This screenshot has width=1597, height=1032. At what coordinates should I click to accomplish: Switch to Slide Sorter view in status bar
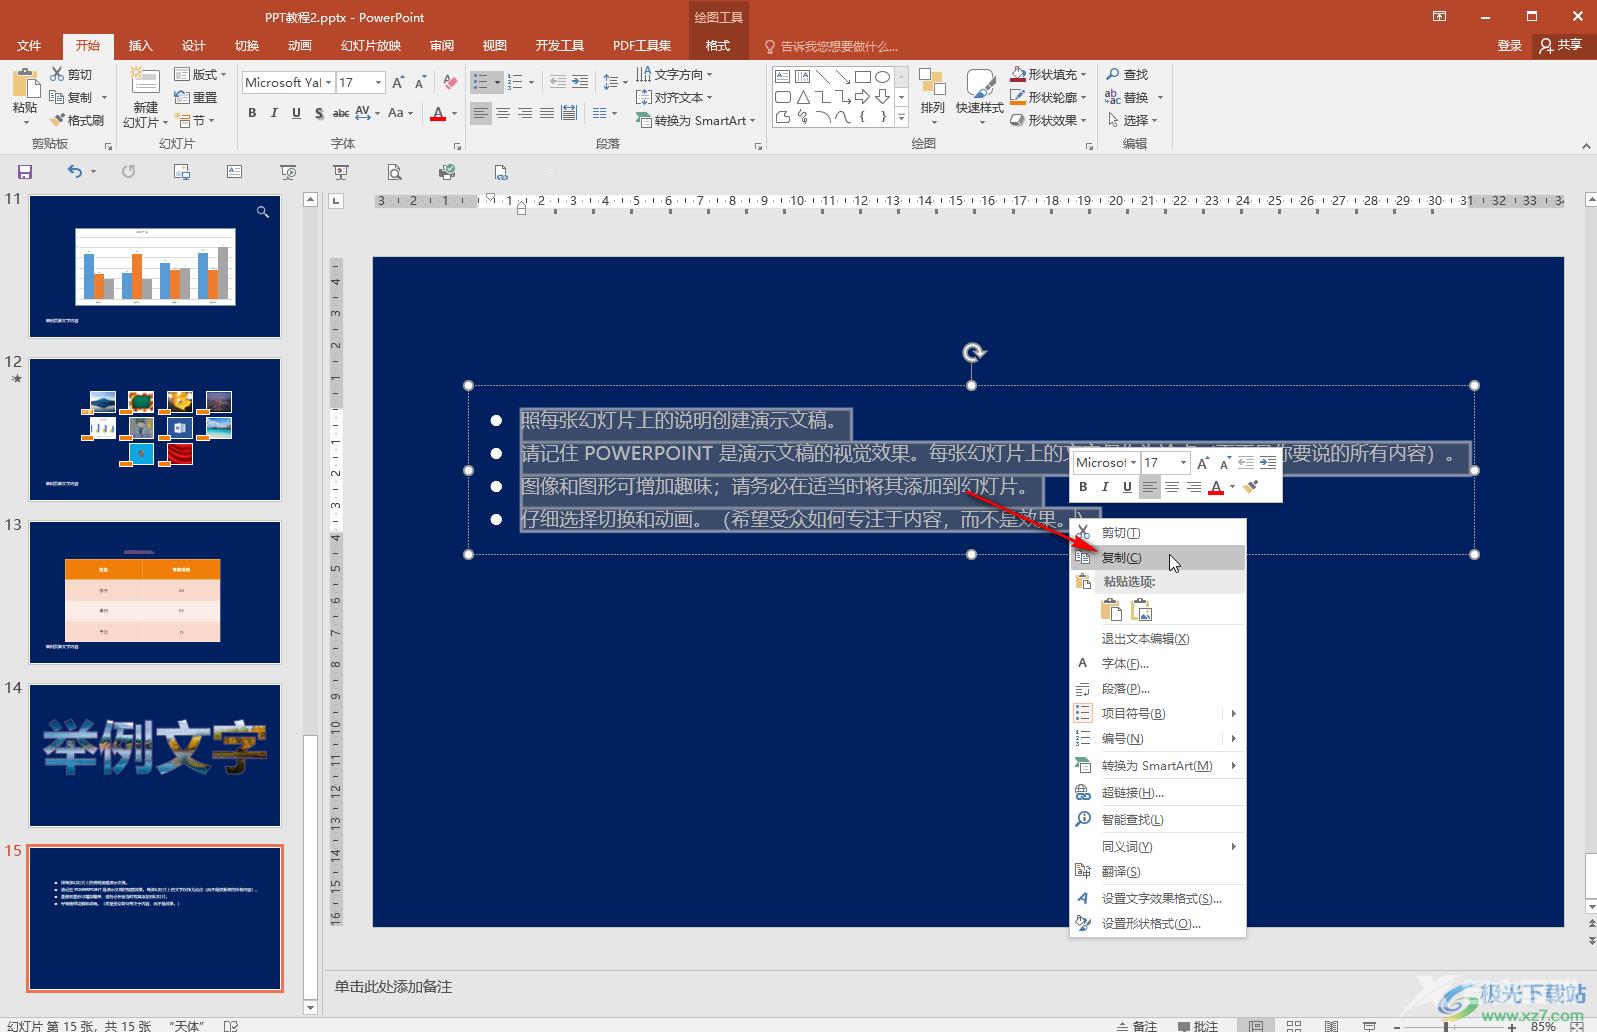(1294, 1025)
